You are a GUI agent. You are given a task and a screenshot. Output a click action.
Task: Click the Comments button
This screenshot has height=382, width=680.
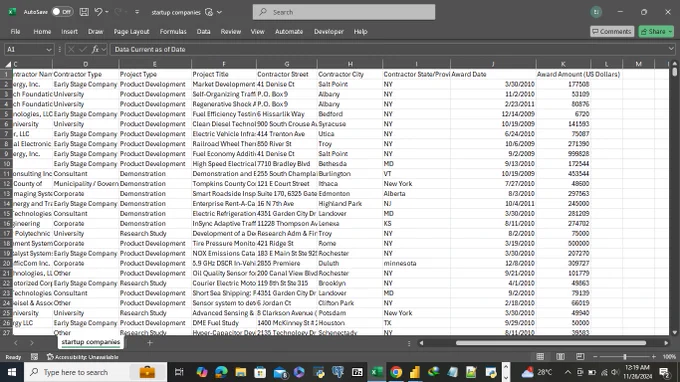612,32
